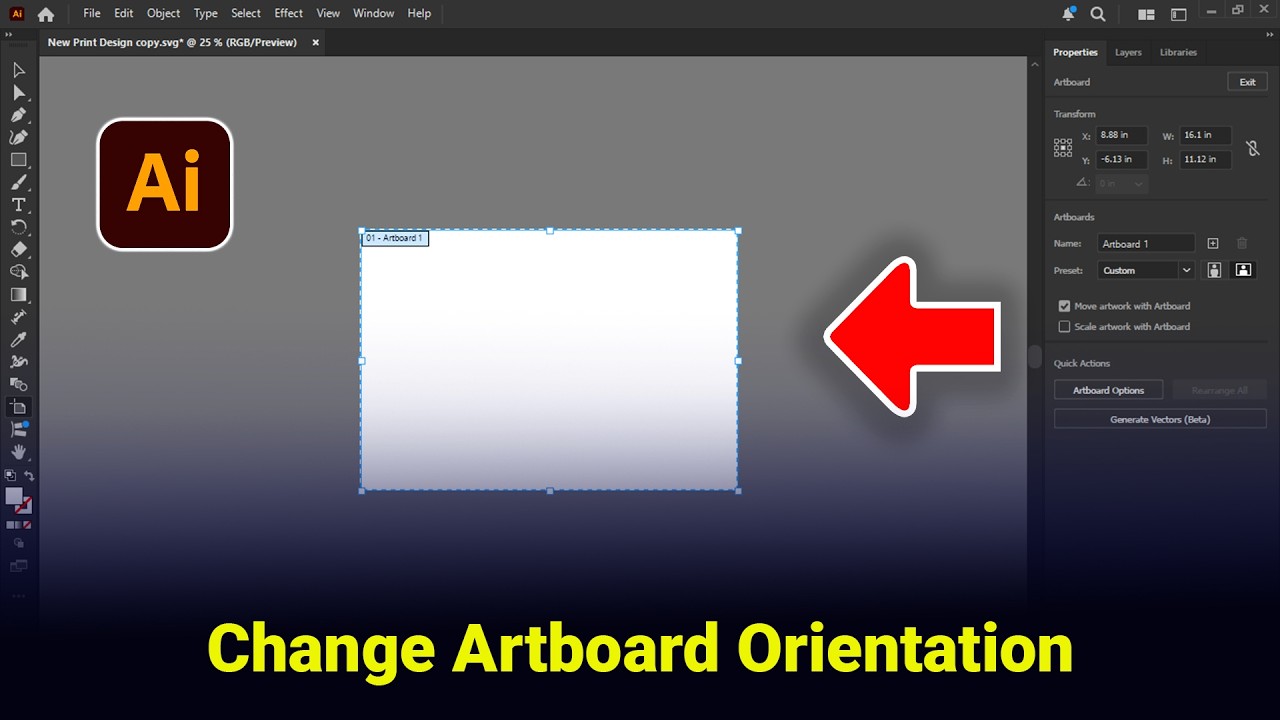This screenshot has width=1280, height=720.
Task: Select the Type tool
Action: point(19,205)
